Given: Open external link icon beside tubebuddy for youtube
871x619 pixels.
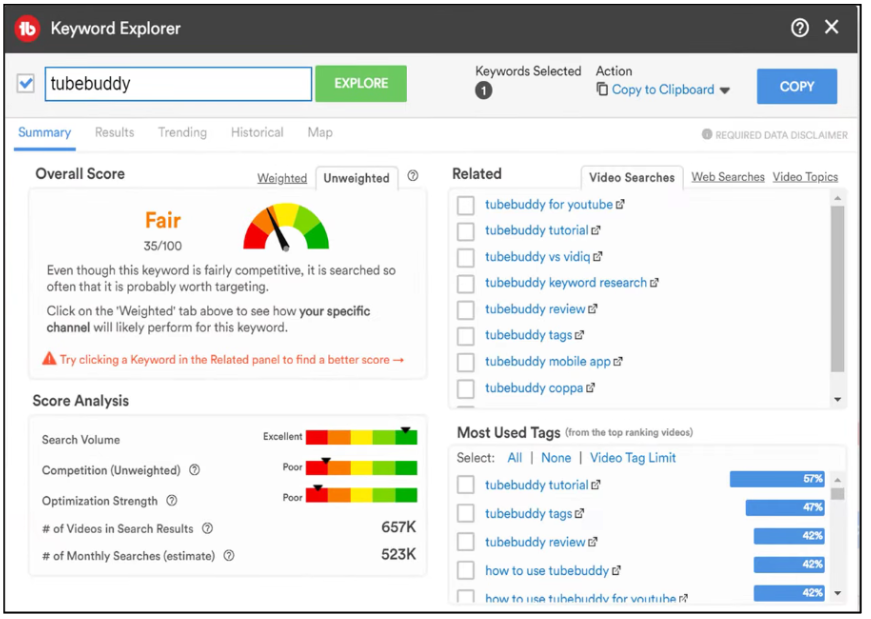Looking at the screenshot, I should coord(620,204).
